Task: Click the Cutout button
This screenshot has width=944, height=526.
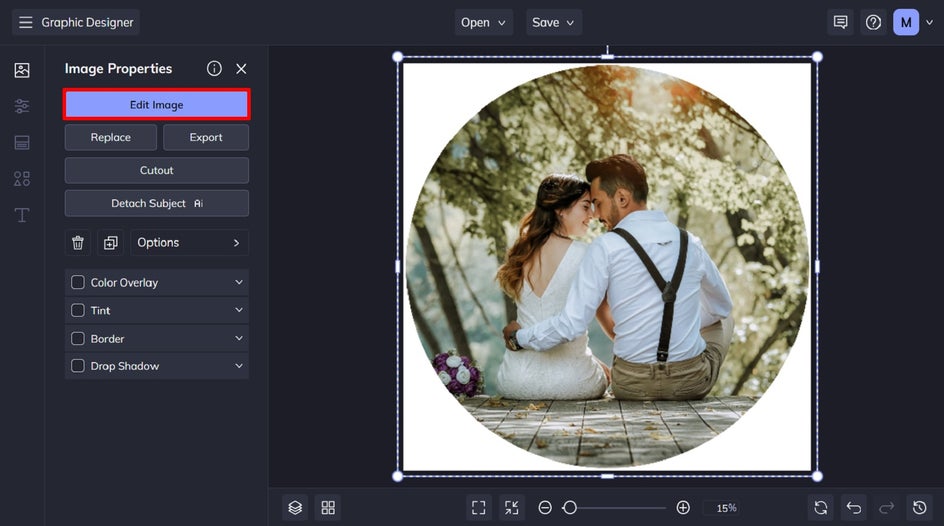Action: coord(157,171)
